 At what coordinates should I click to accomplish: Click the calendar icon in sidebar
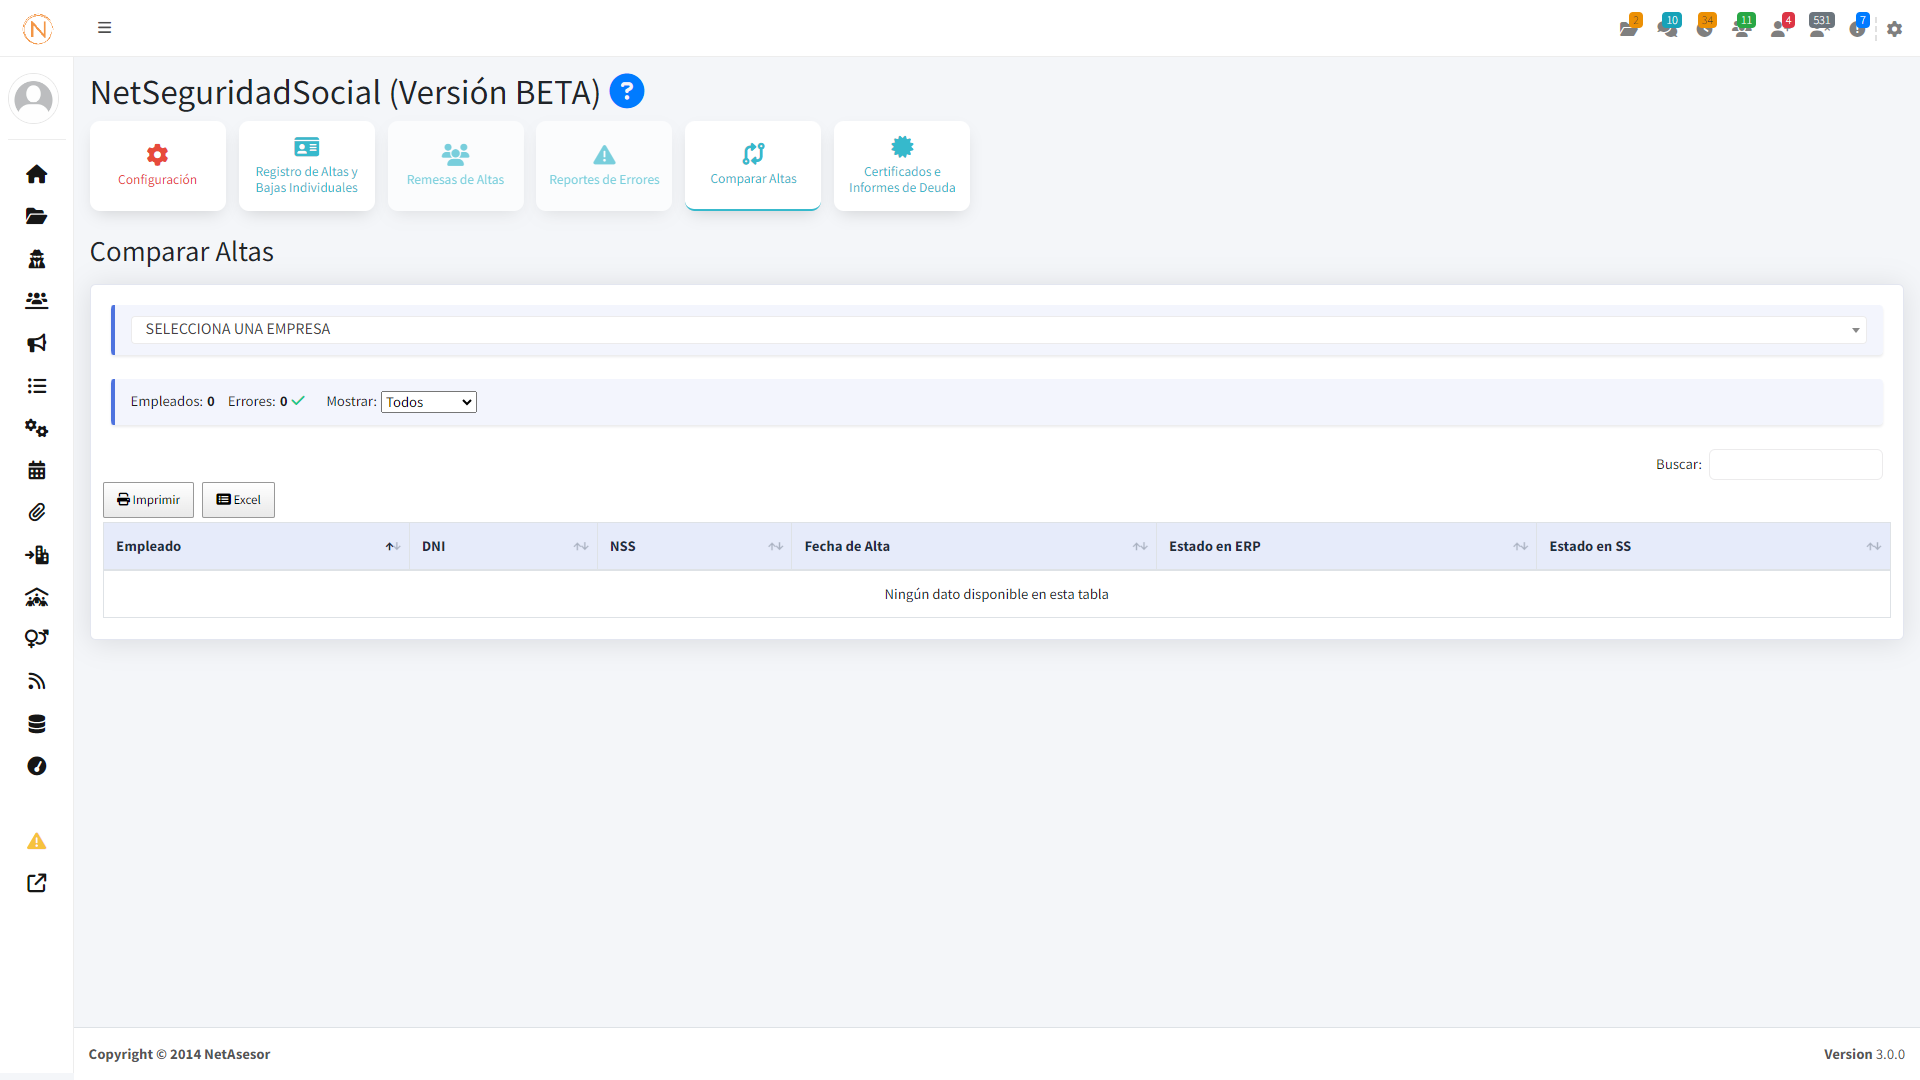(37, 470)
